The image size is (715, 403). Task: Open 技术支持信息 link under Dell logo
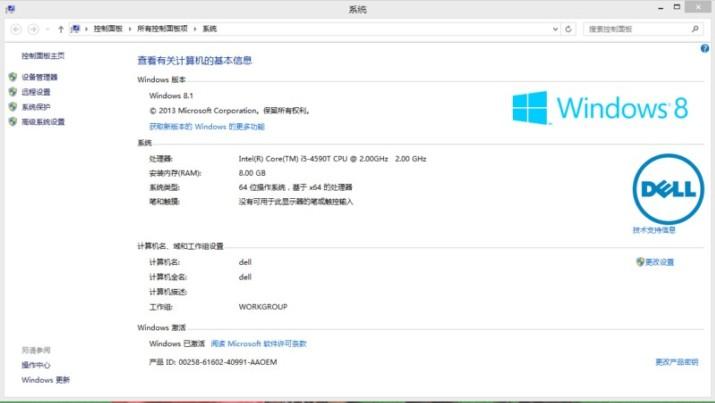pos(654,230)
